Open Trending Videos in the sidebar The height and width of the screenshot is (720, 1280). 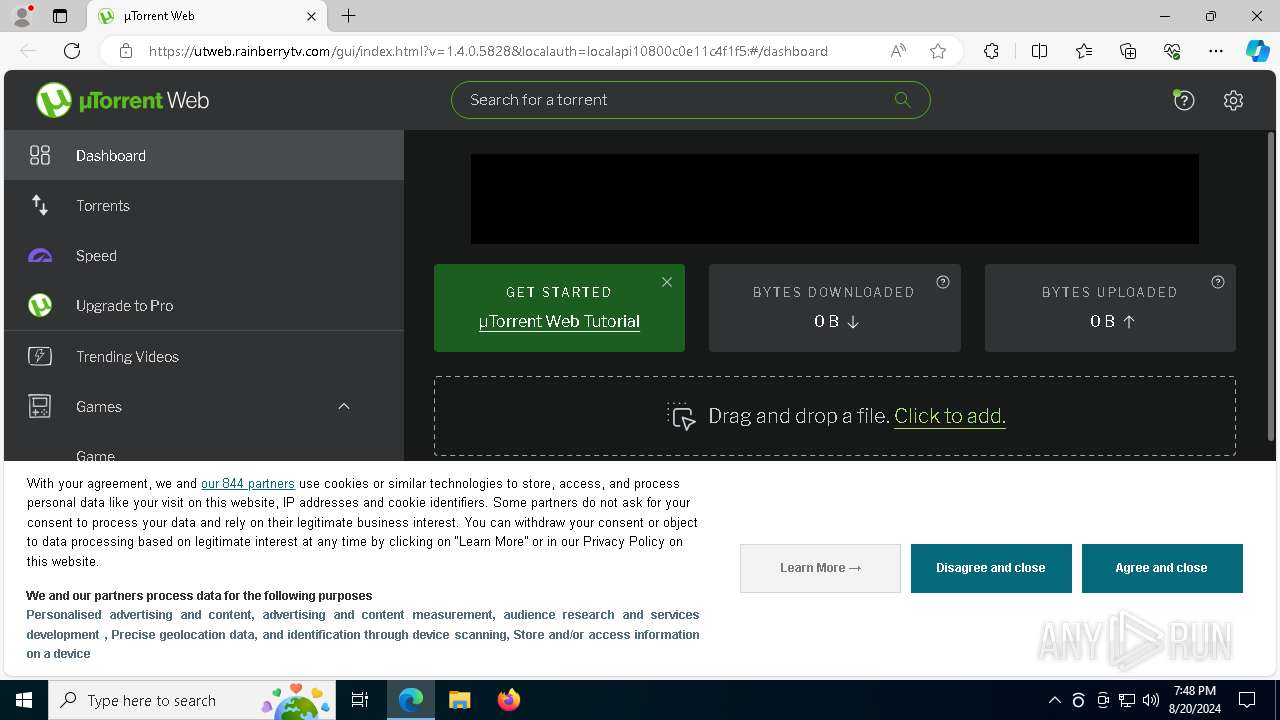(204, 356)
